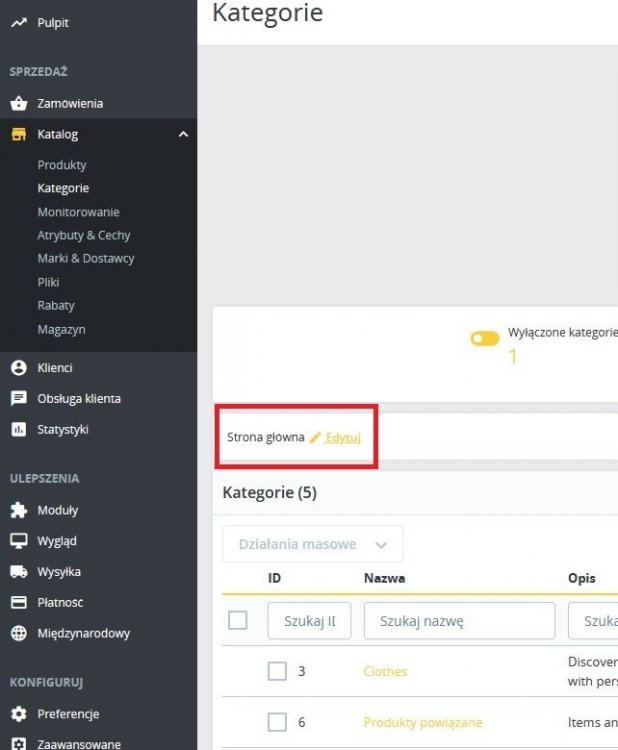Open Pulpit dashboard trend icon
The height and width of the screenshot is (750, 618).
coord(19,22)
